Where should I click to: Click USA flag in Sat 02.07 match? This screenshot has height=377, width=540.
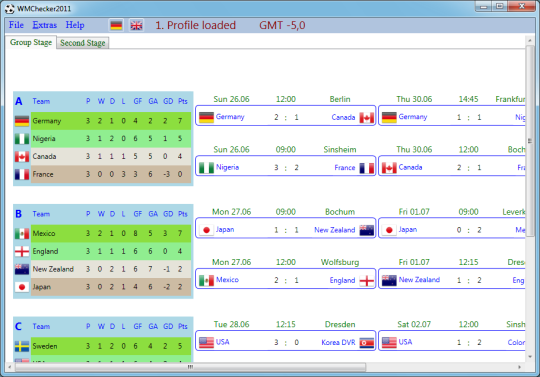tap(389, 342)
